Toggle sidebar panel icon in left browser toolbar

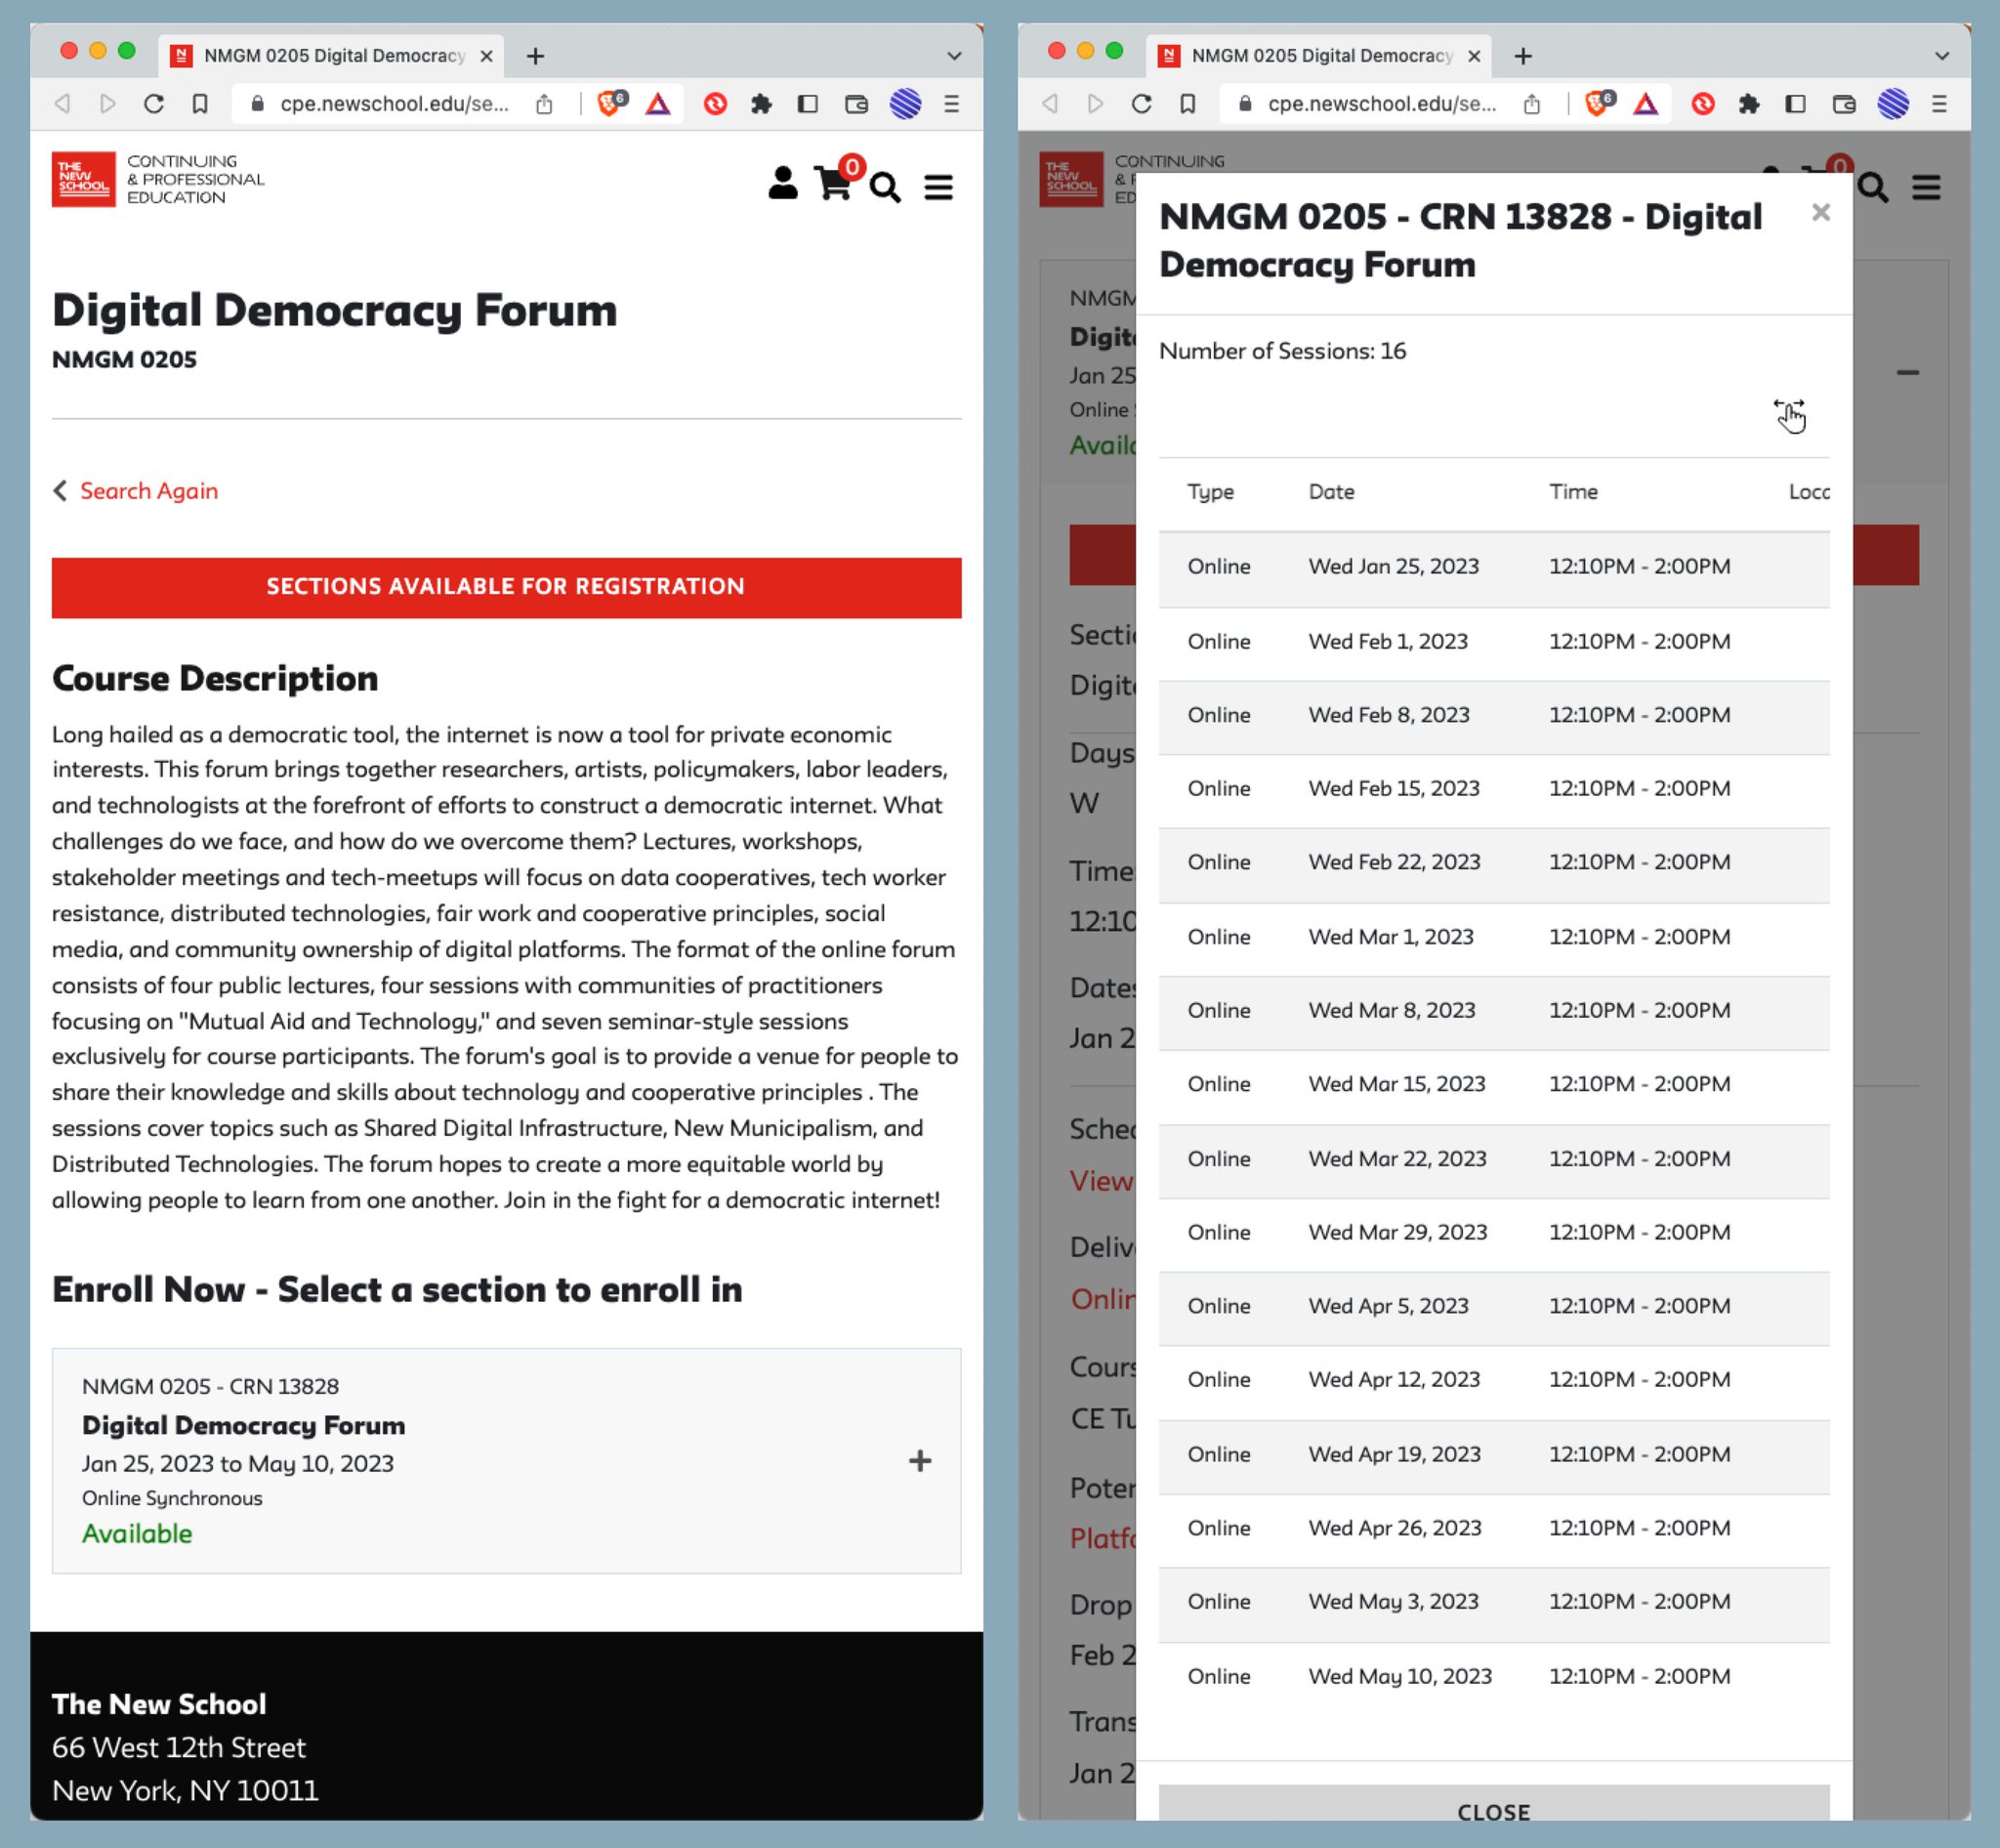[808, 104]
